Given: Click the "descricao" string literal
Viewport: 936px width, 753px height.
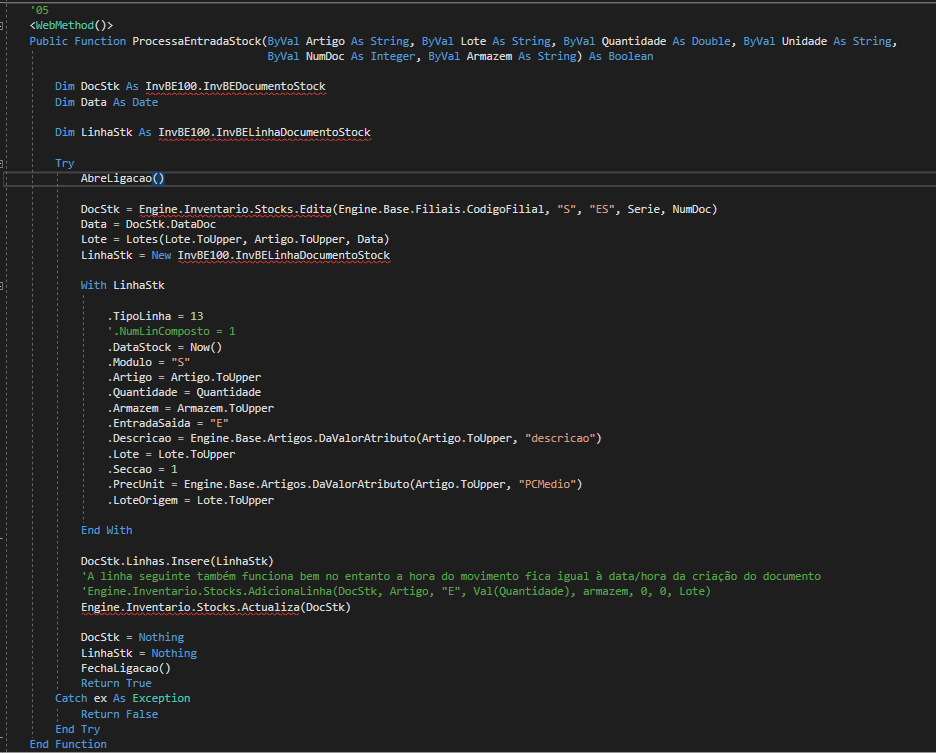Looking at the screenshot, I should tap(563, 439).
